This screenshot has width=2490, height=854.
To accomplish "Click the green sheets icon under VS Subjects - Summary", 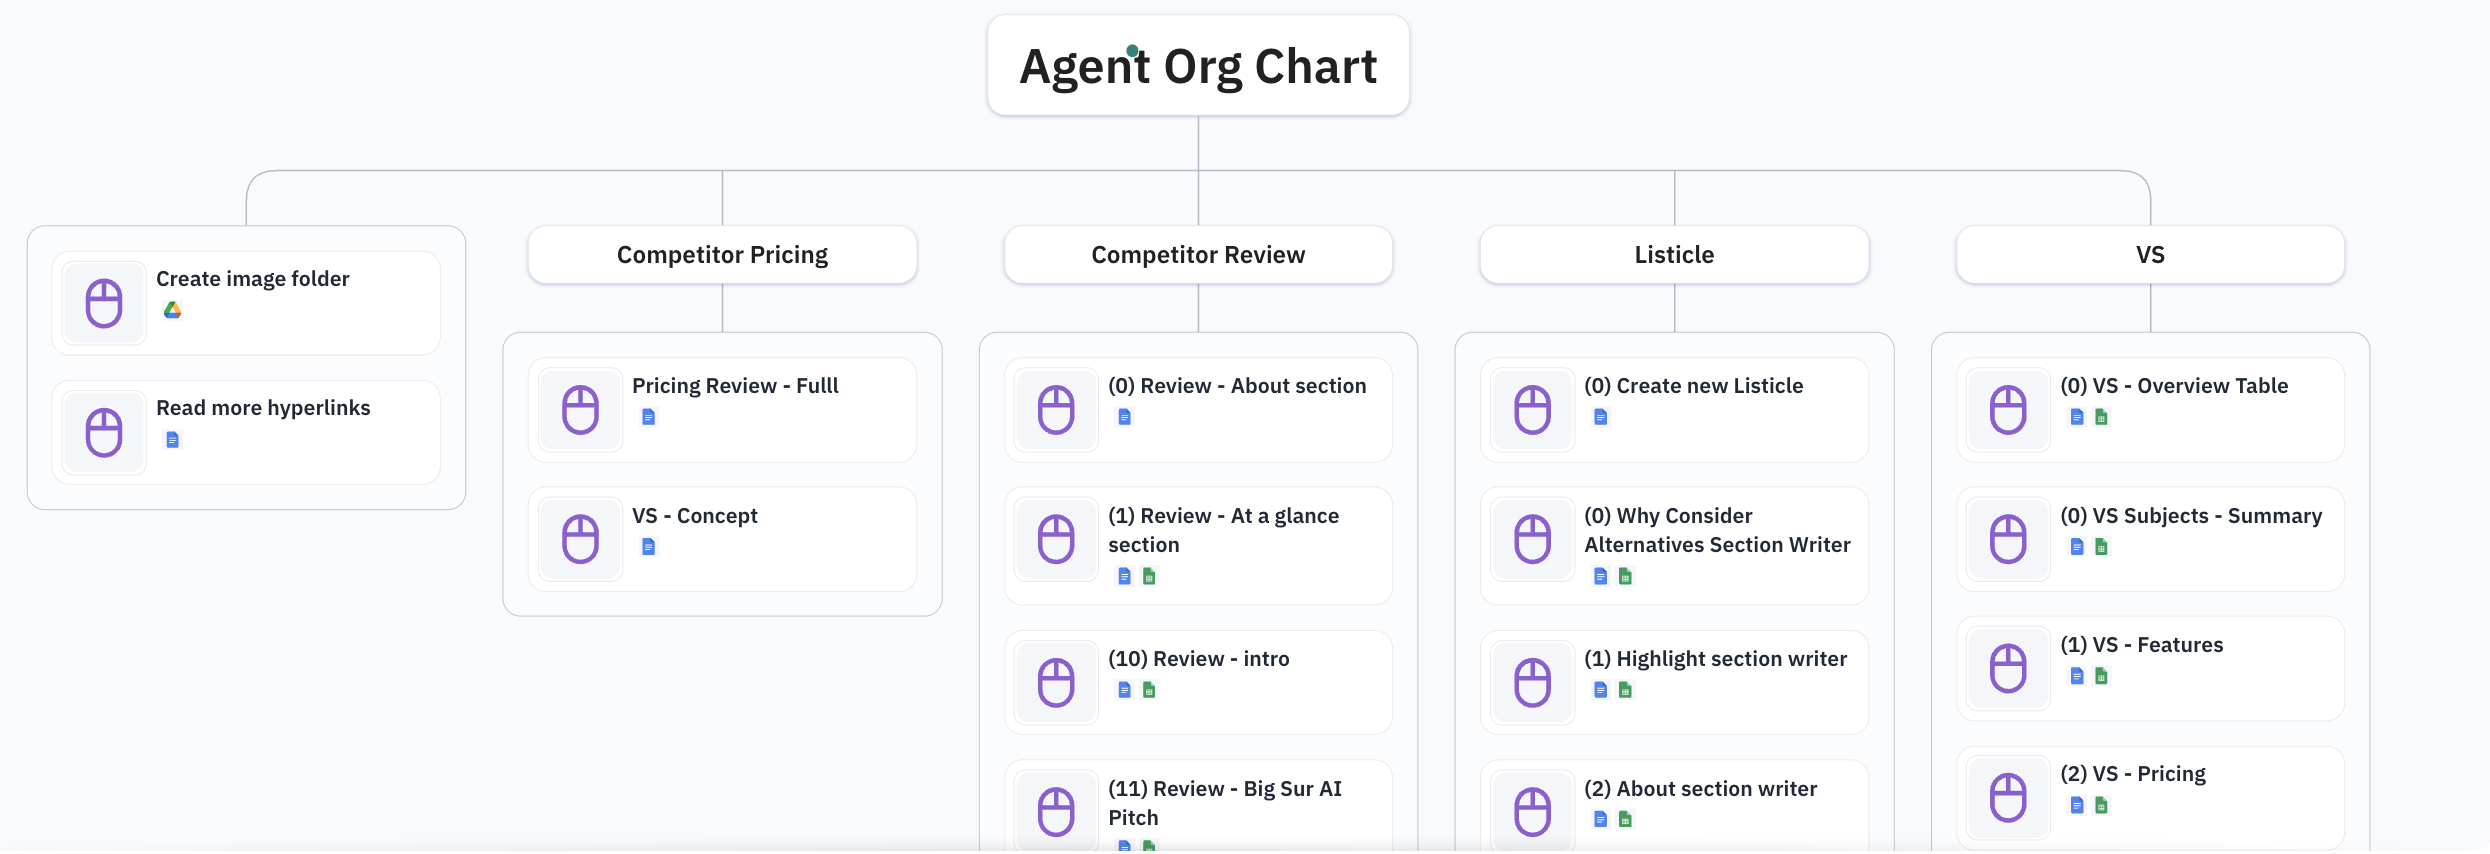I will [x=2102, y=547].
